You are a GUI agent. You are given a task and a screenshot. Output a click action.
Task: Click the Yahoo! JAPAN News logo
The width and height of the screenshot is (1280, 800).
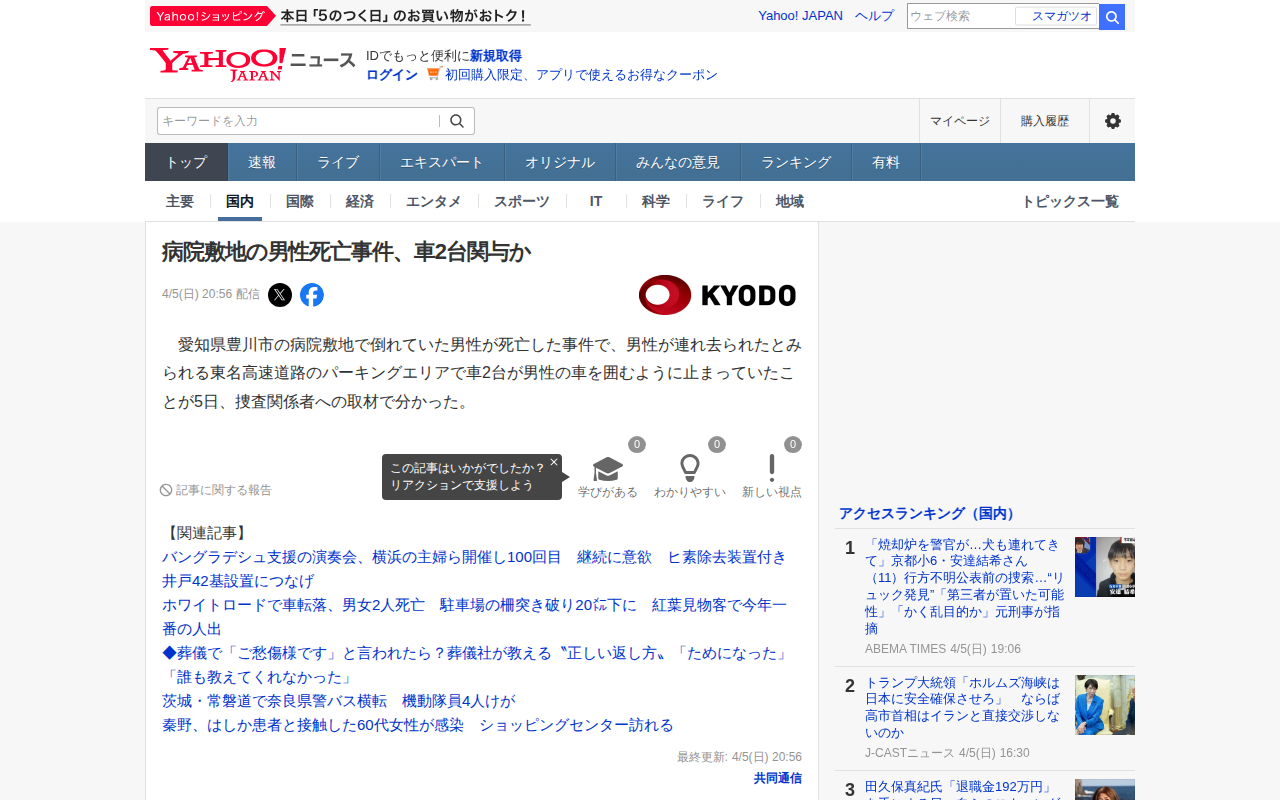coord(252,65)
